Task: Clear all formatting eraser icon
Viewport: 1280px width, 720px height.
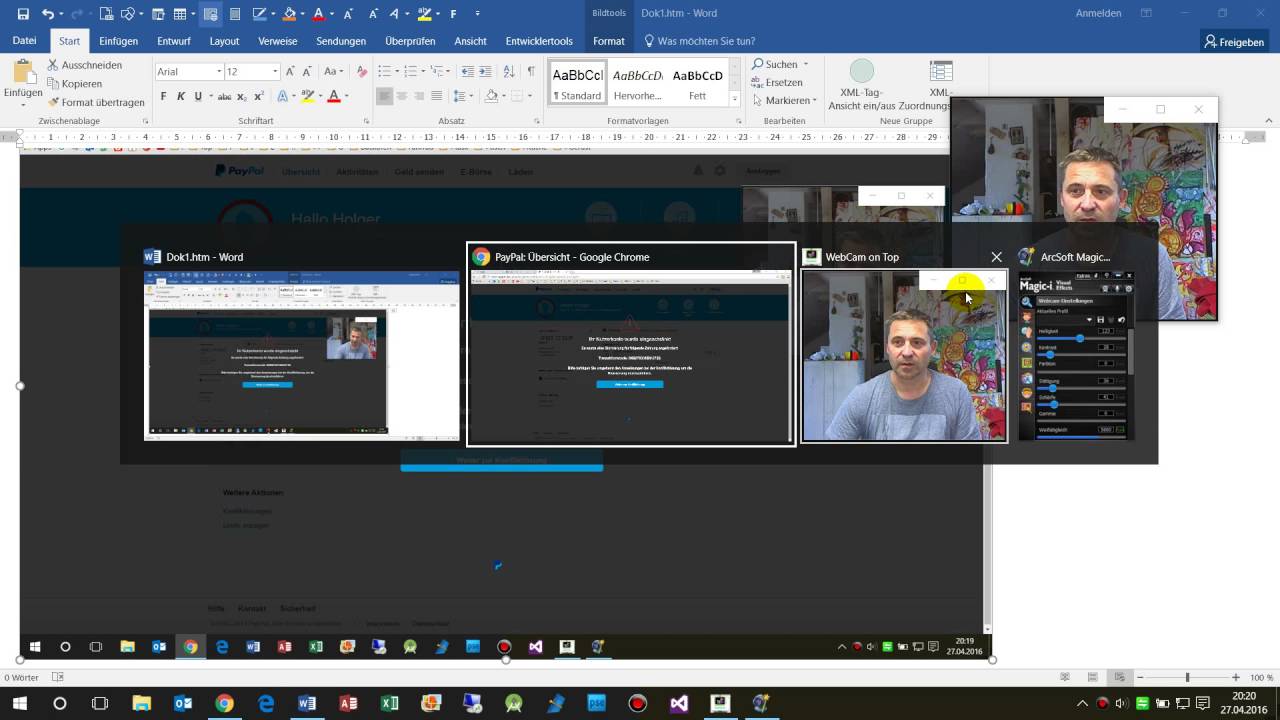Action: tap(362, 71)
